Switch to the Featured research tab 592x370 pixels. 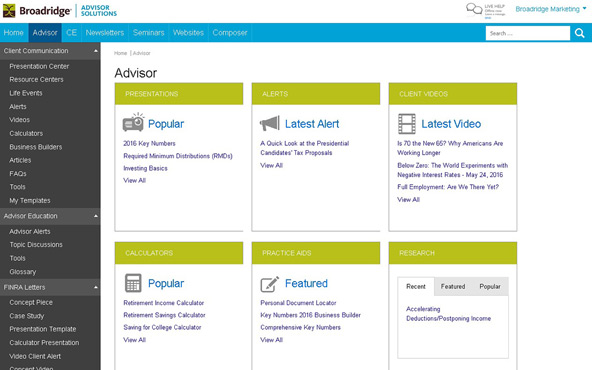[x=453, y=287]
